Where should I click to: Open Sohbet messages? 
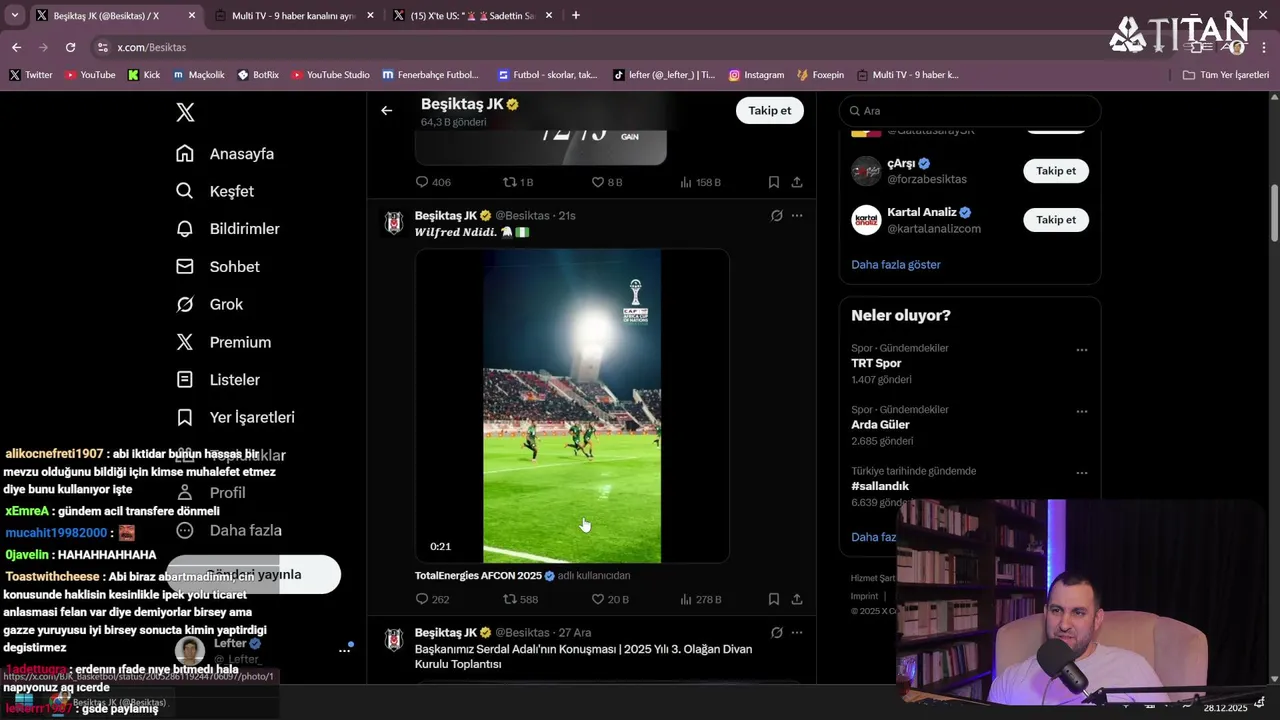[x=218, y=267]
